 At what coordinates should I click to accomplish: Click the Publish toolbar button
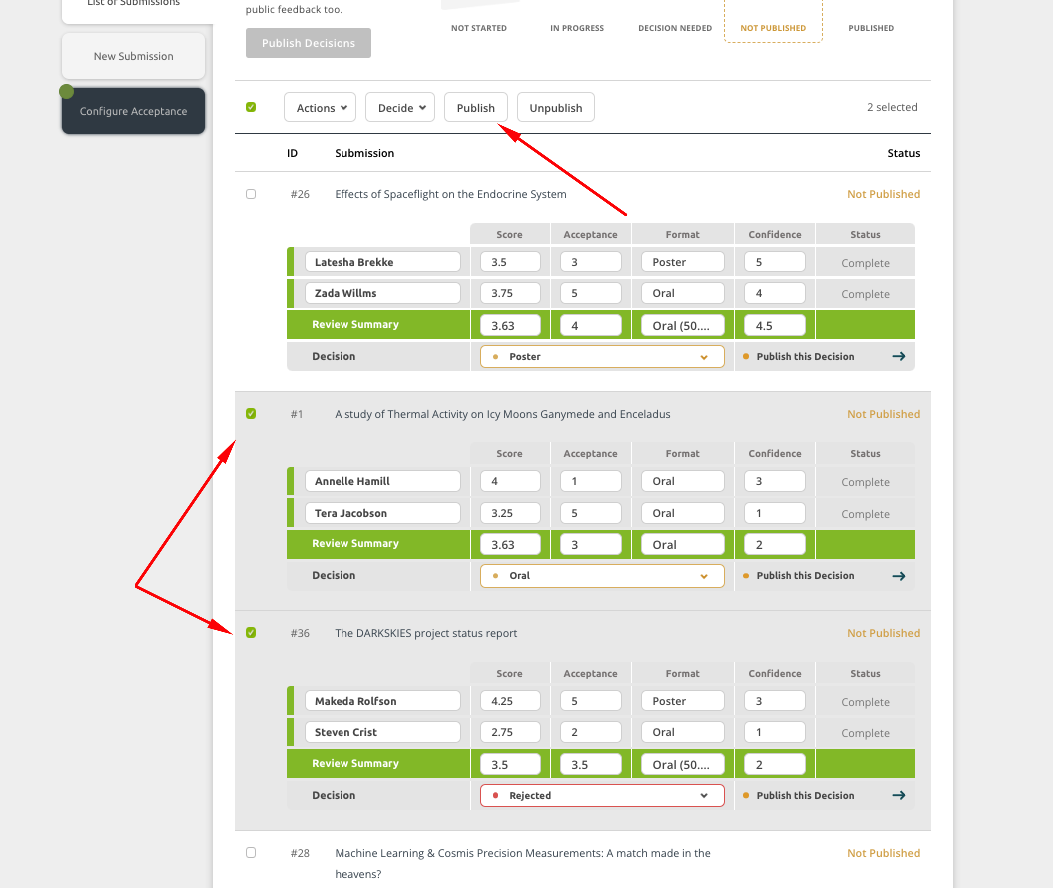pyautogui.click(x=475, y=107)
